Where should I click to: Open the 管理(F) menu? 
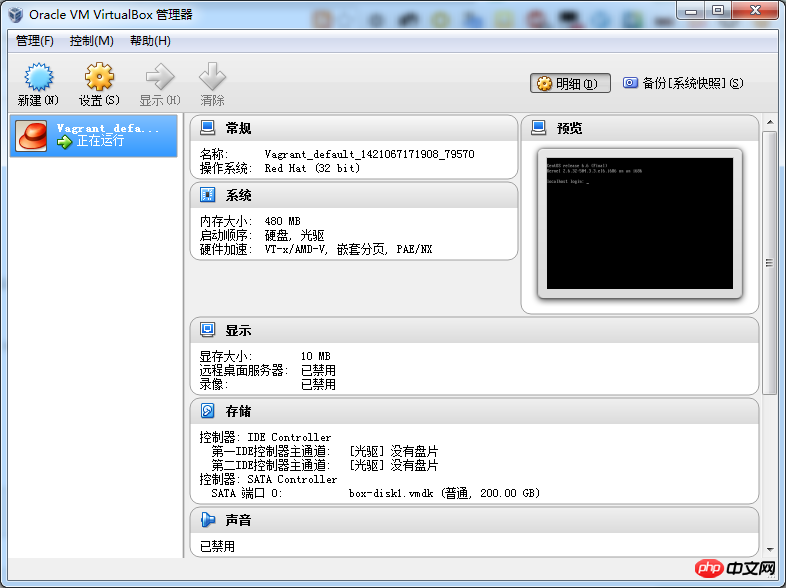[35, 41]
